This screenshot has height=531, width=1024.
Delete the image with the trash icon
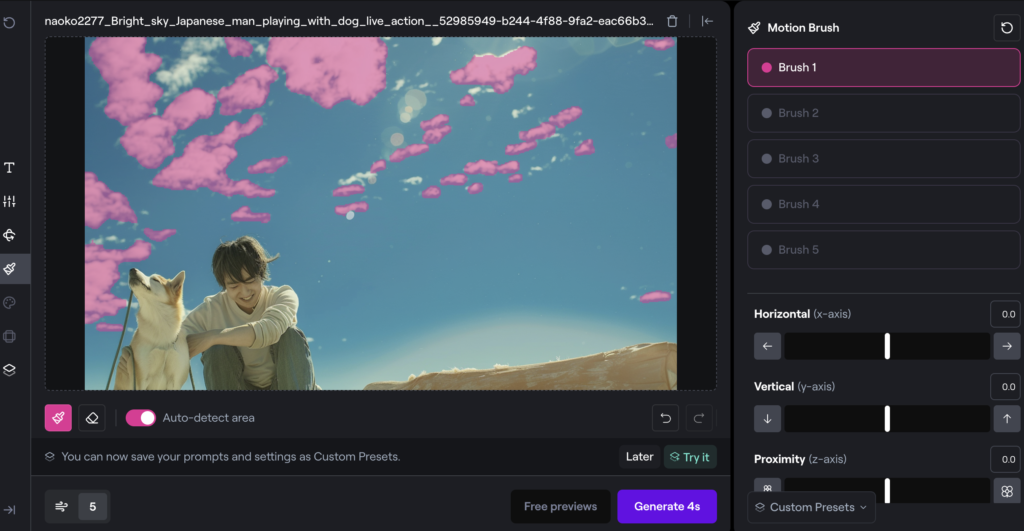(673, 21)
